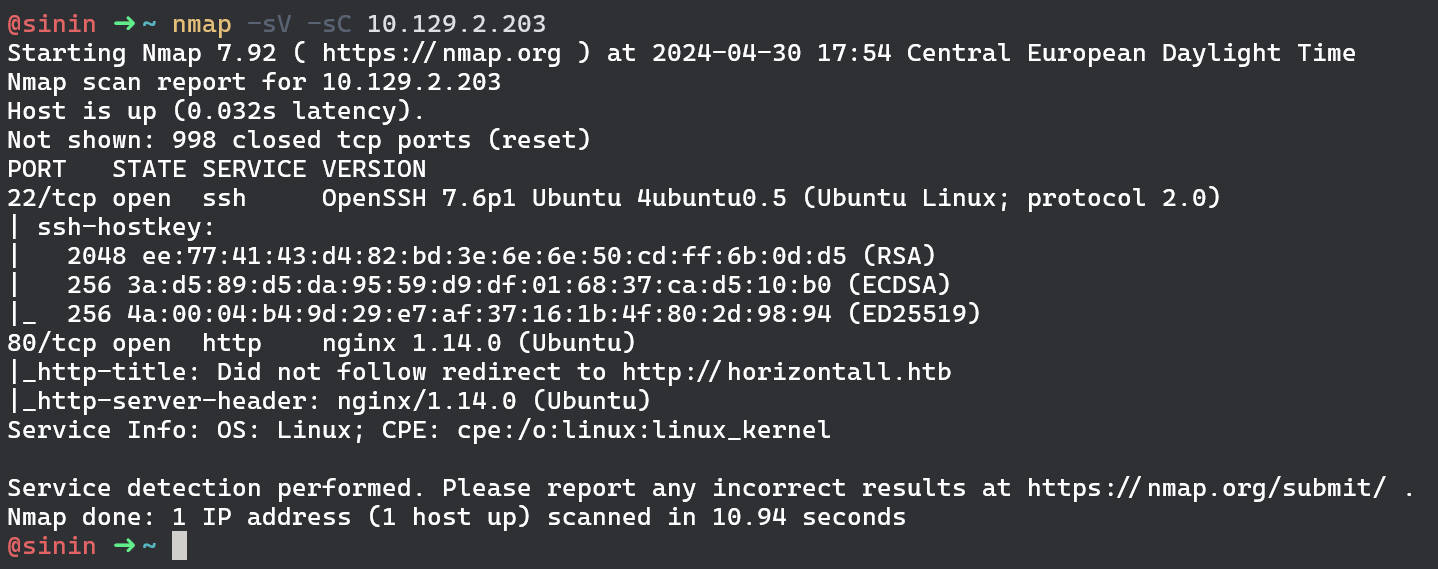Click the @sinin username on the top line
The height and width of the screenshot is (569, 1438).
(x=52, y=23)
